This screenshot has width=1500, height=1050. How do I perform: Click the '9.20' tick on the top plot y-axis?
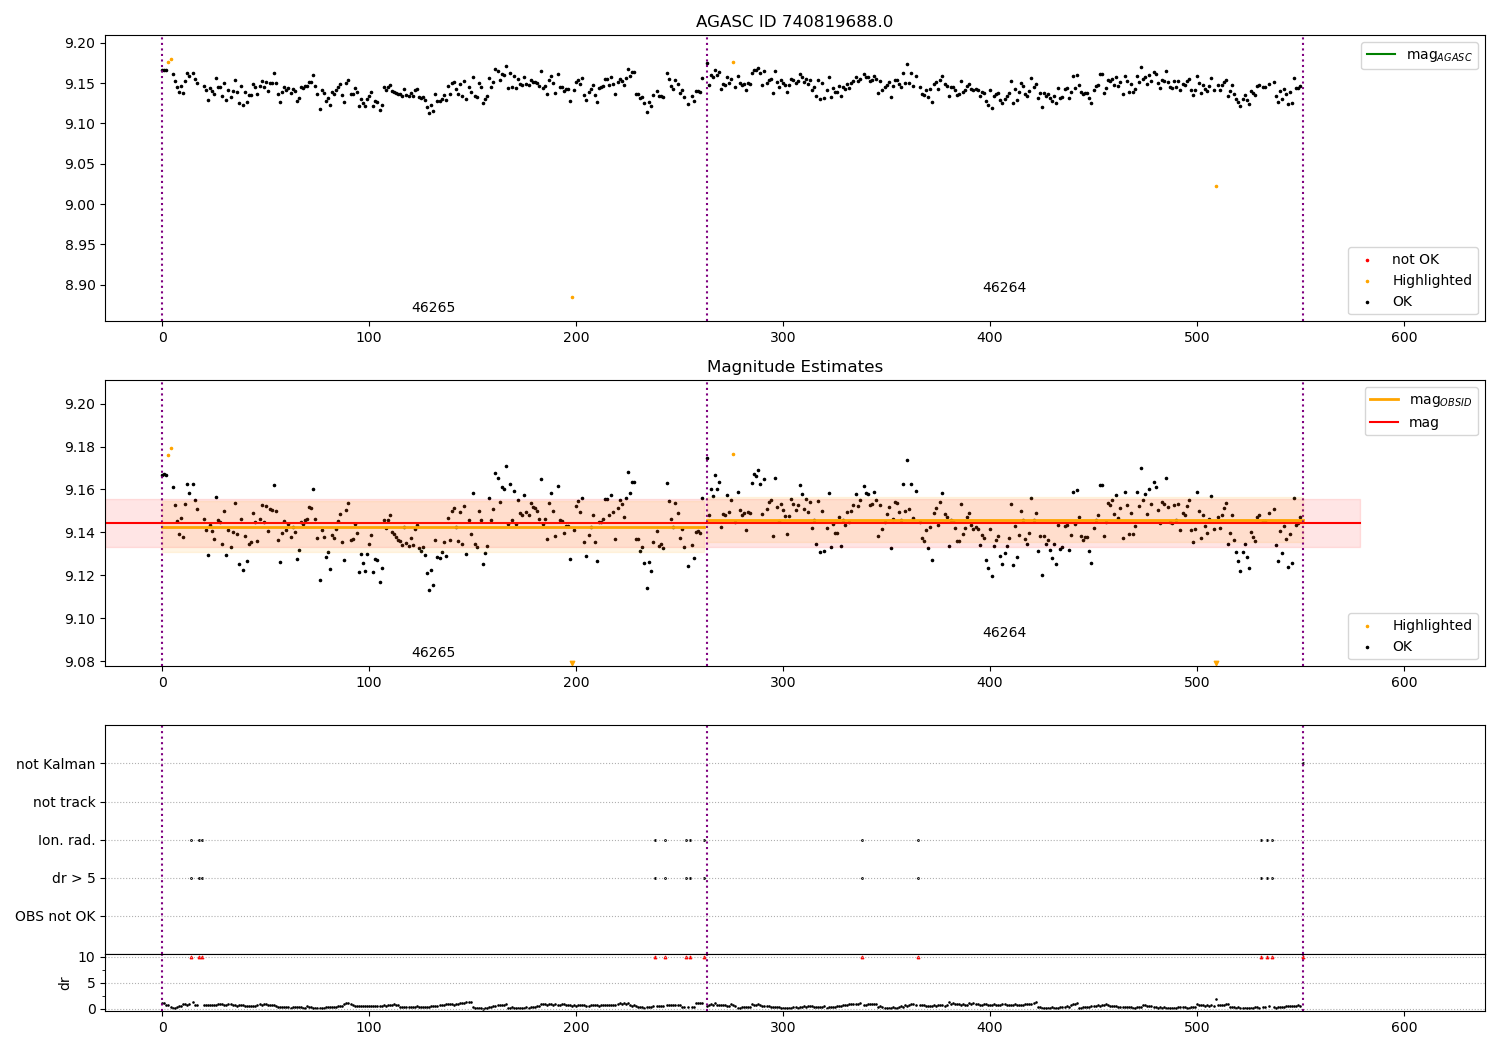point(81,44)
